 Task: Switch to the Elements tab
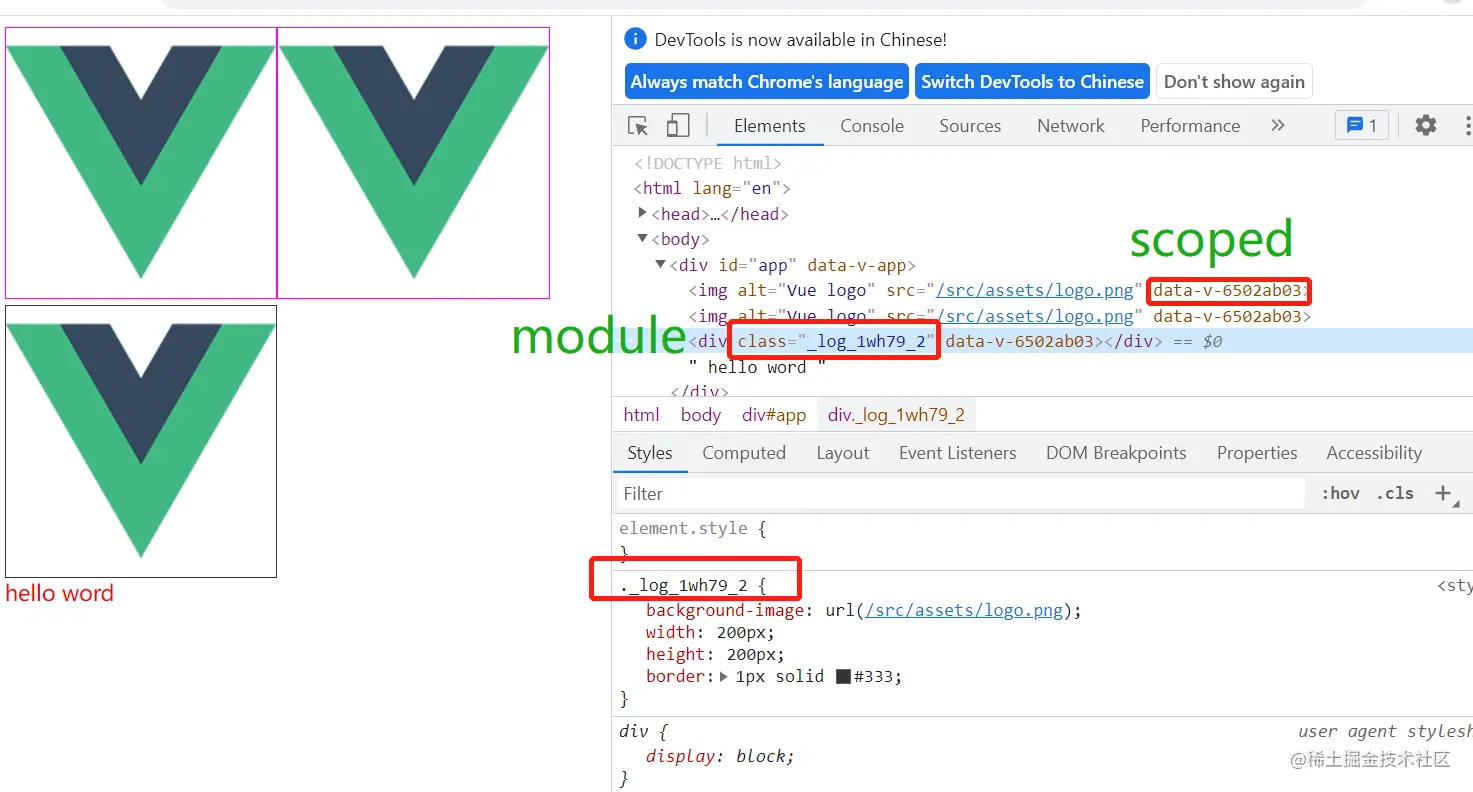pos(769,126)
